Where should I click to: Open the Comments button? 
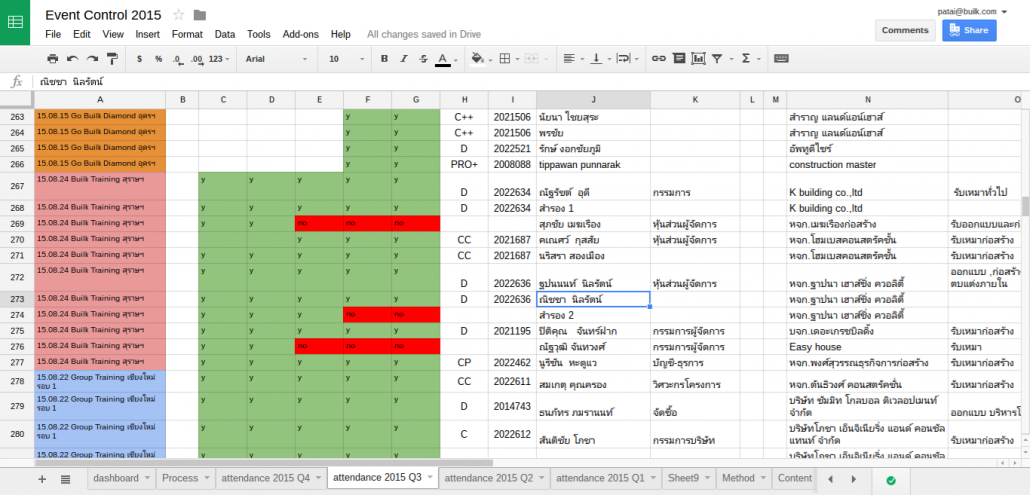click(x=905, y=30)
